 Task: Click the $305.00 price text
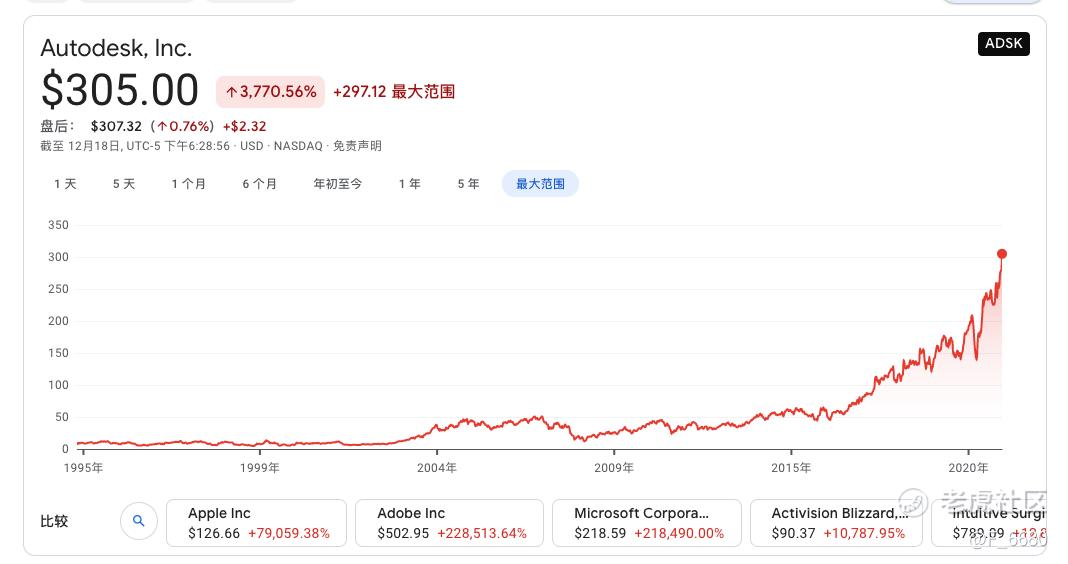(120, 90)
